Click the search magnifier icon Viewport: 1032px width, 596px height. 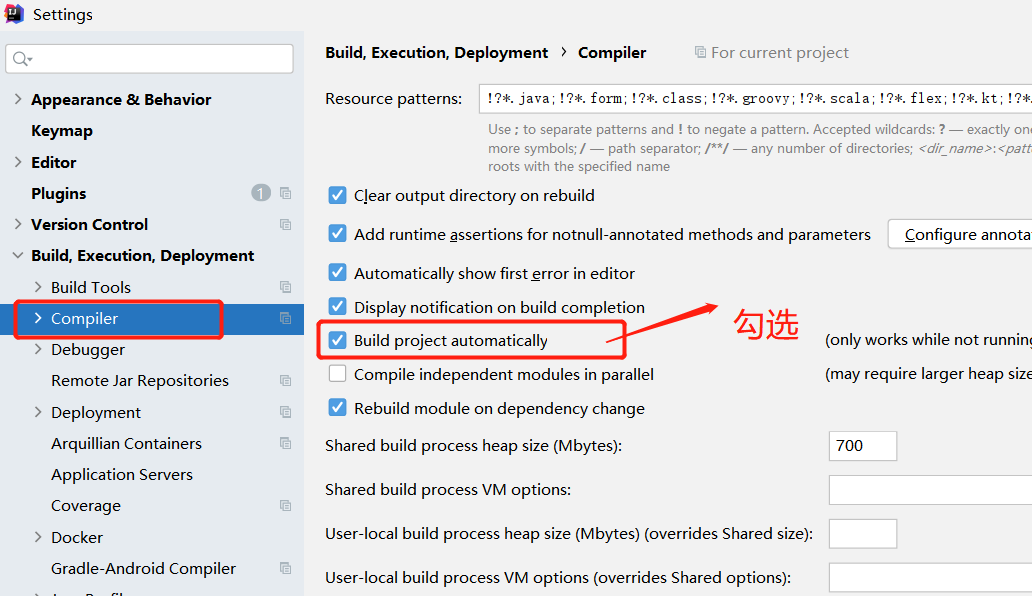point(19,59)
